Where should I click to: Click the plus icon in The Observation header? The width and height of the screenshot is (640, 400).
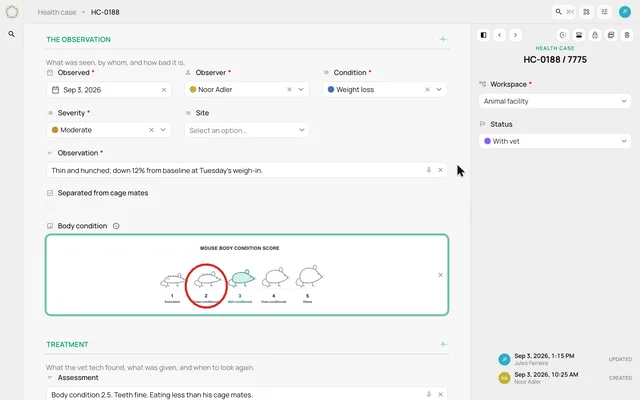443,39
